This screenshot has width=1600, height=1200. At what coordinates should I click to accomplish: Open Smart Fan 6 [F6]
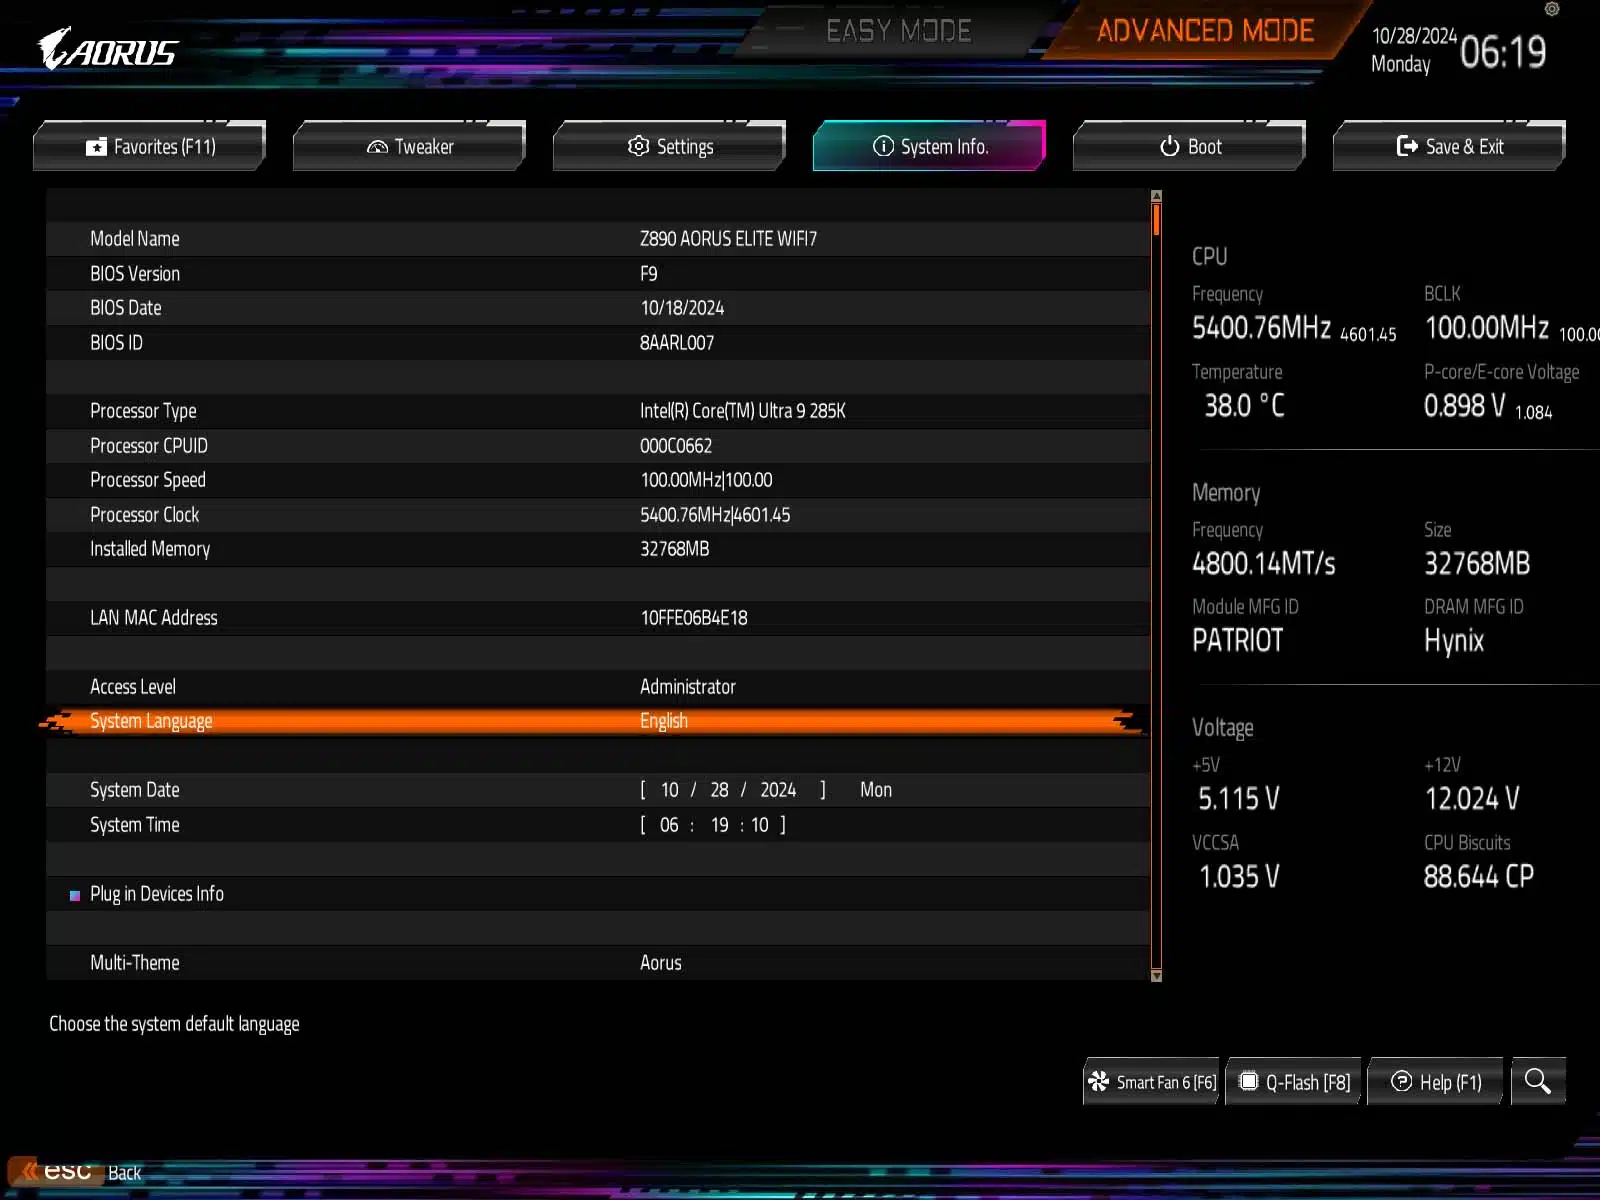1152,1082
